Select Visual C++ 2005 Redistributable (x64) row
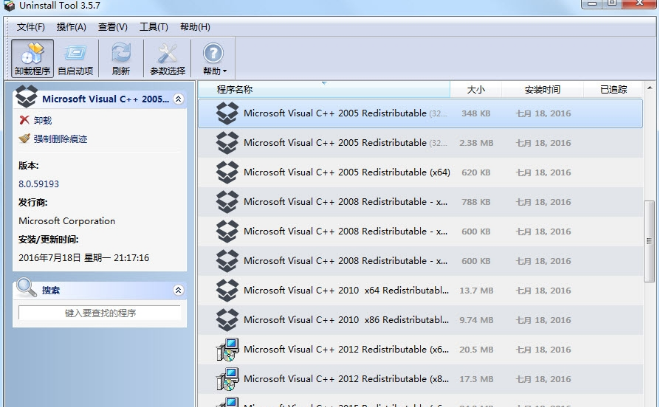The image size is (659, 407). (420, 172)
